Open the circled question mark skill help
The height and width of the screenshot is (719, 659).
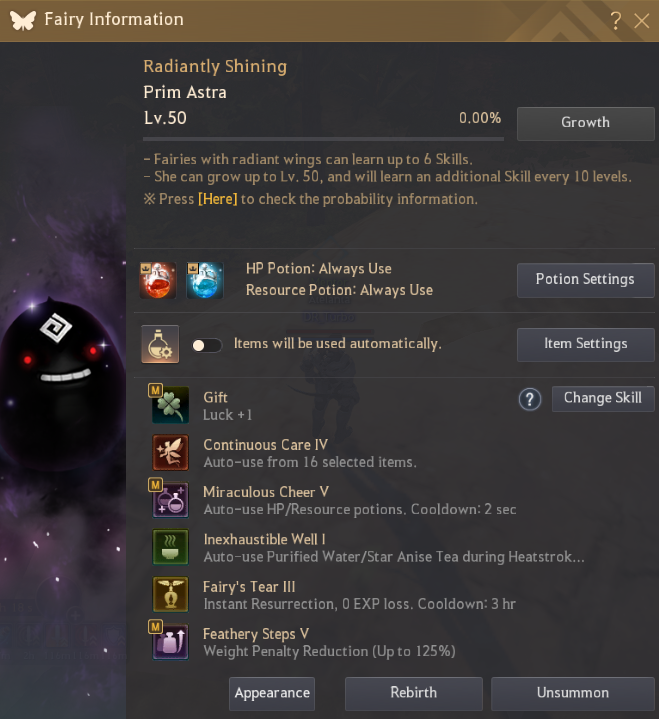click(530, 399)
